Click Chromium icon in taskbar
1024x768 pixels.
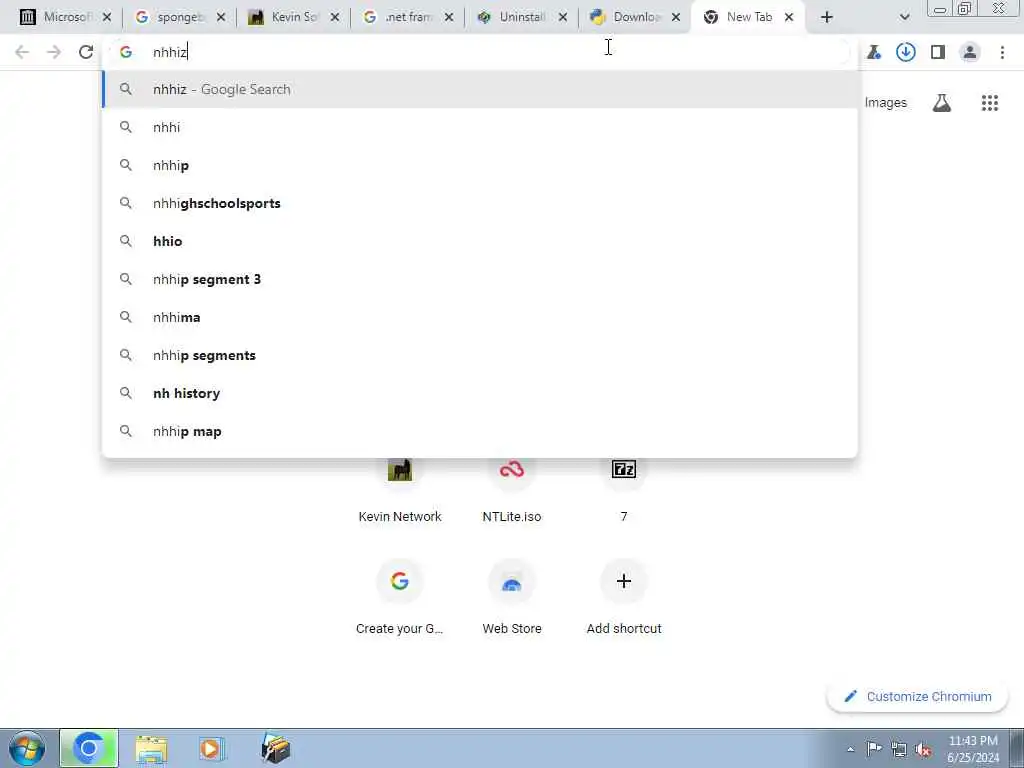[x=89, y=748]
